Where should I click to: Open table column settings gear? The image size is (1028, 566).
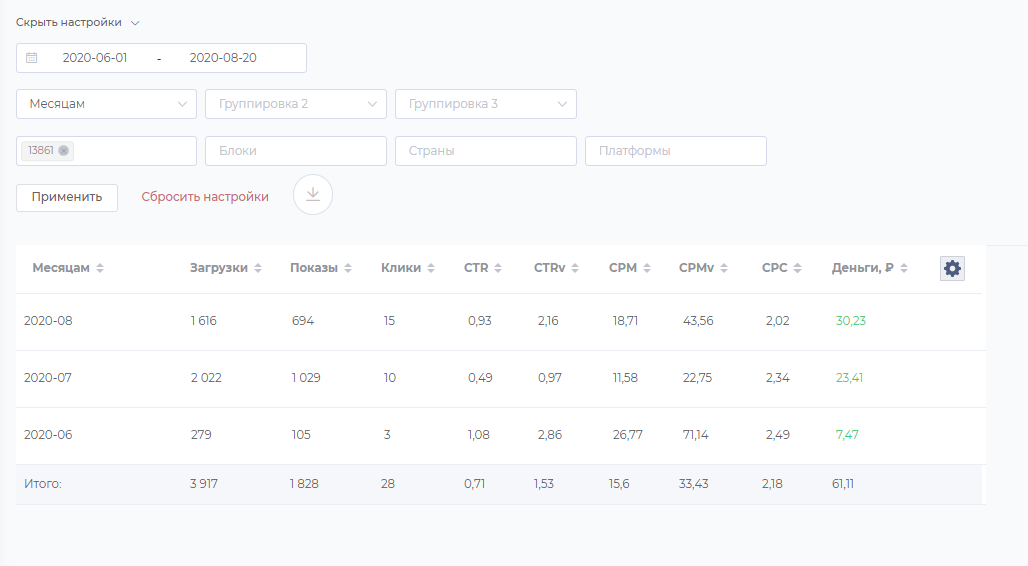952,268
